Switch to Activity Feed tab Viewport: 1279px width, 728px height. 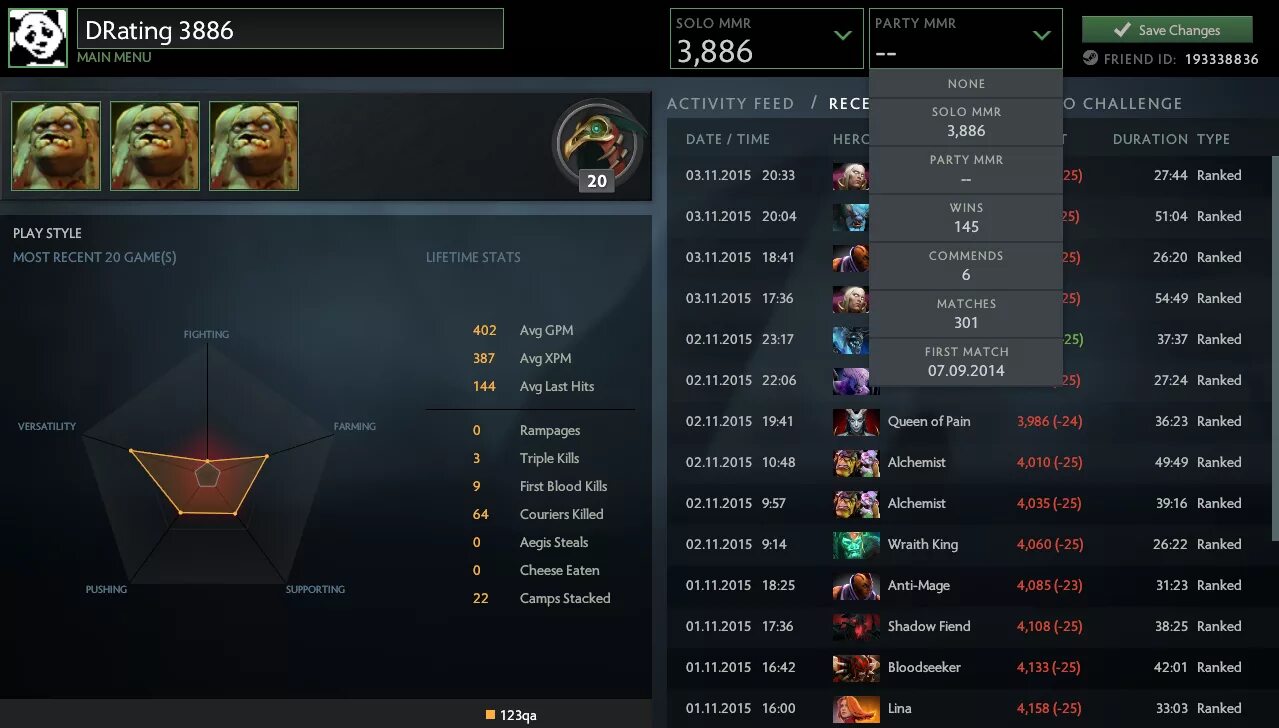(730, 104)
